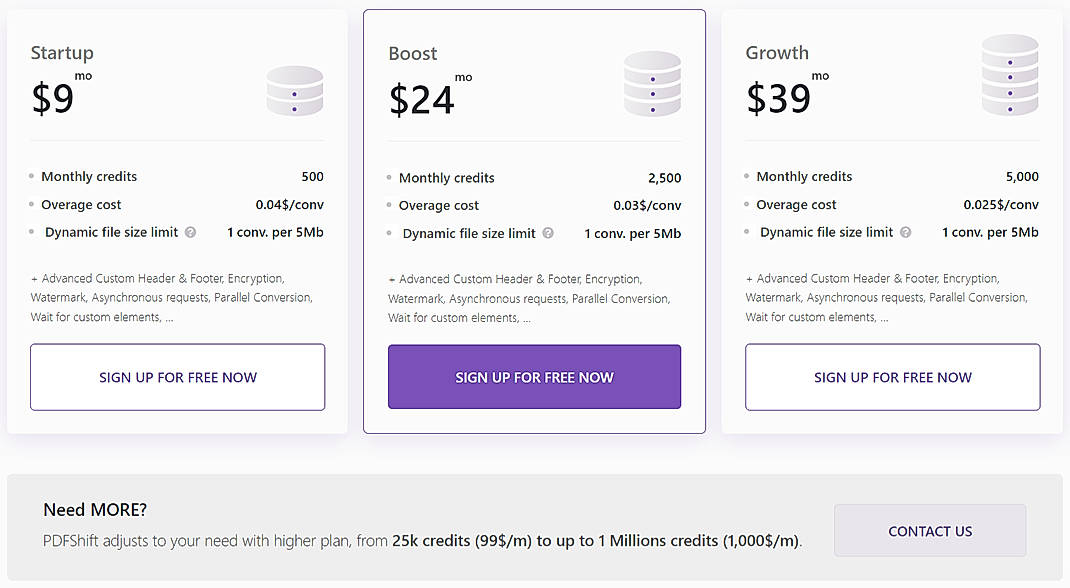Click the Boost plan title
The image size is (1070, 588).
click(x=413, y=53)
